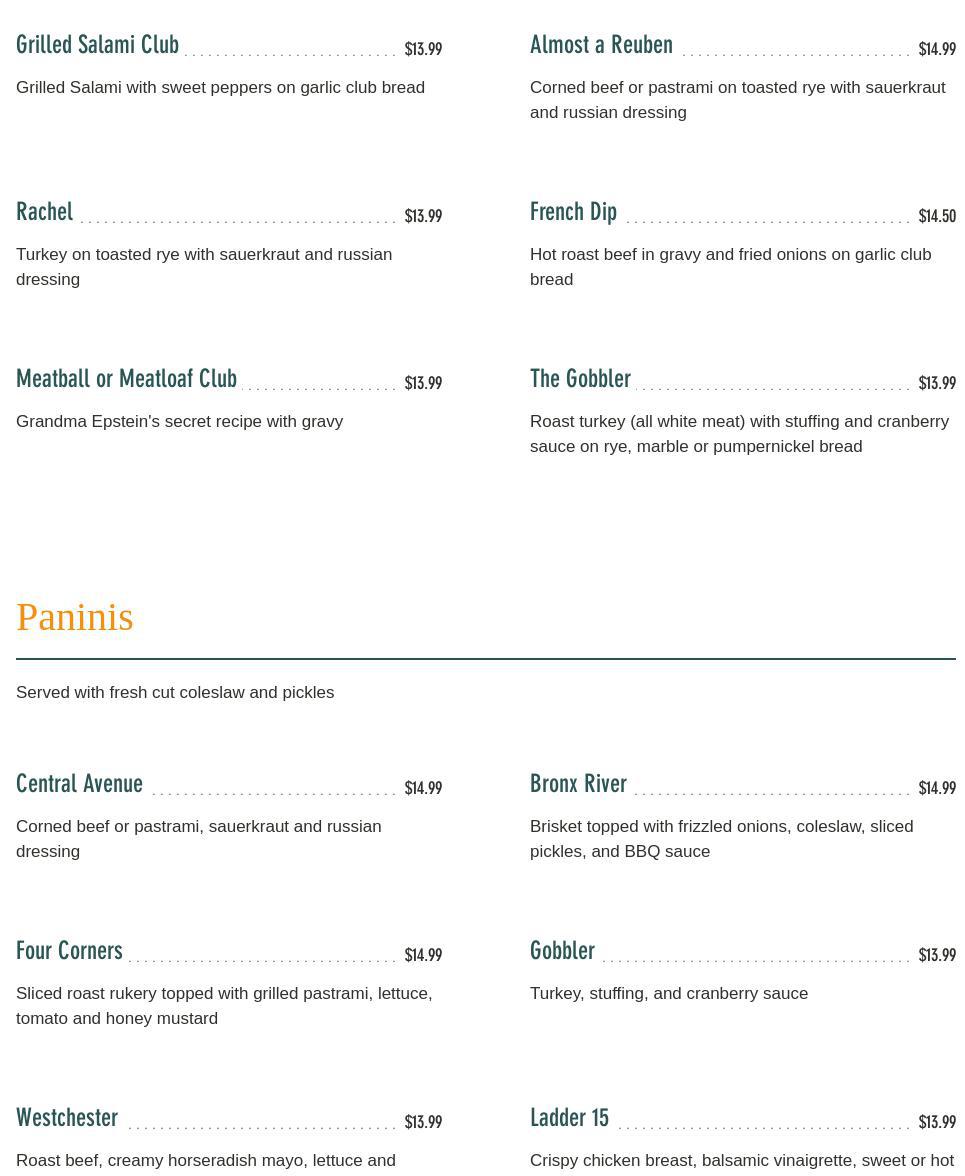Screen dimensions: 965x1176
Task: Click the Grilled Salami Club item title
Action: 97,45
